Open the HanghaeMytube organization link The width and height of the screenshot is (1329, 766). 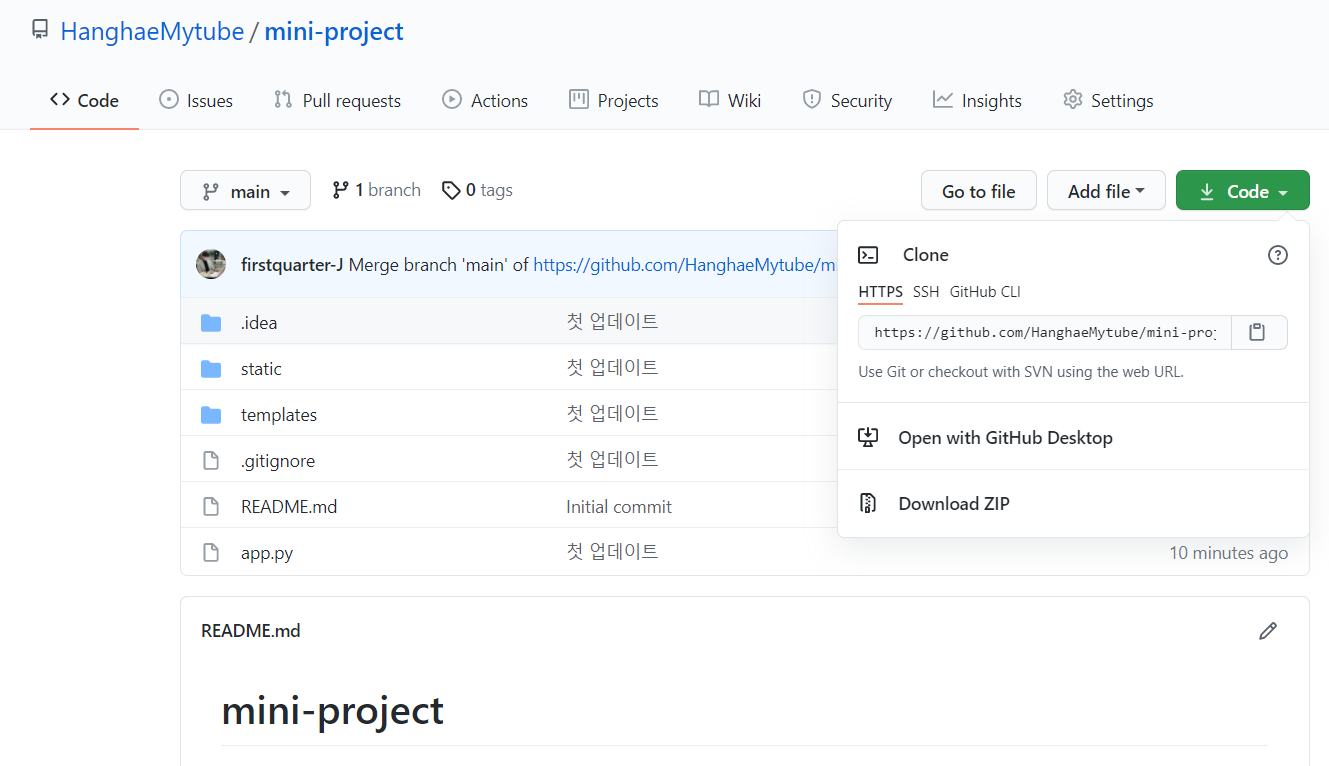152,31
